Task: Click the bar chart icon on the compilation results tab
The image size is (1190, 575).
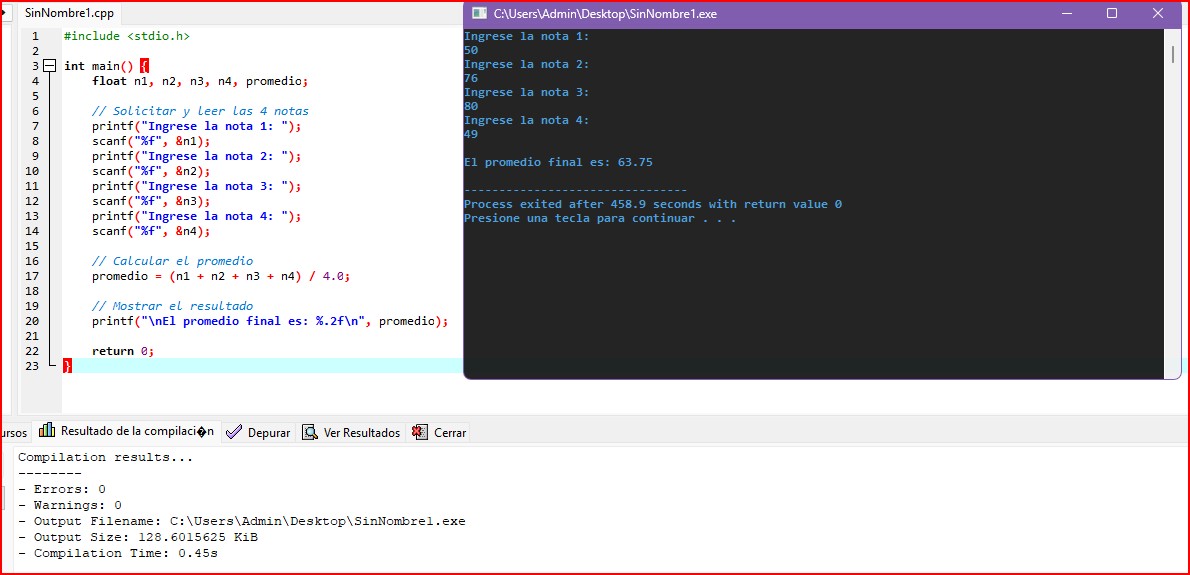Action: (46, 431)
